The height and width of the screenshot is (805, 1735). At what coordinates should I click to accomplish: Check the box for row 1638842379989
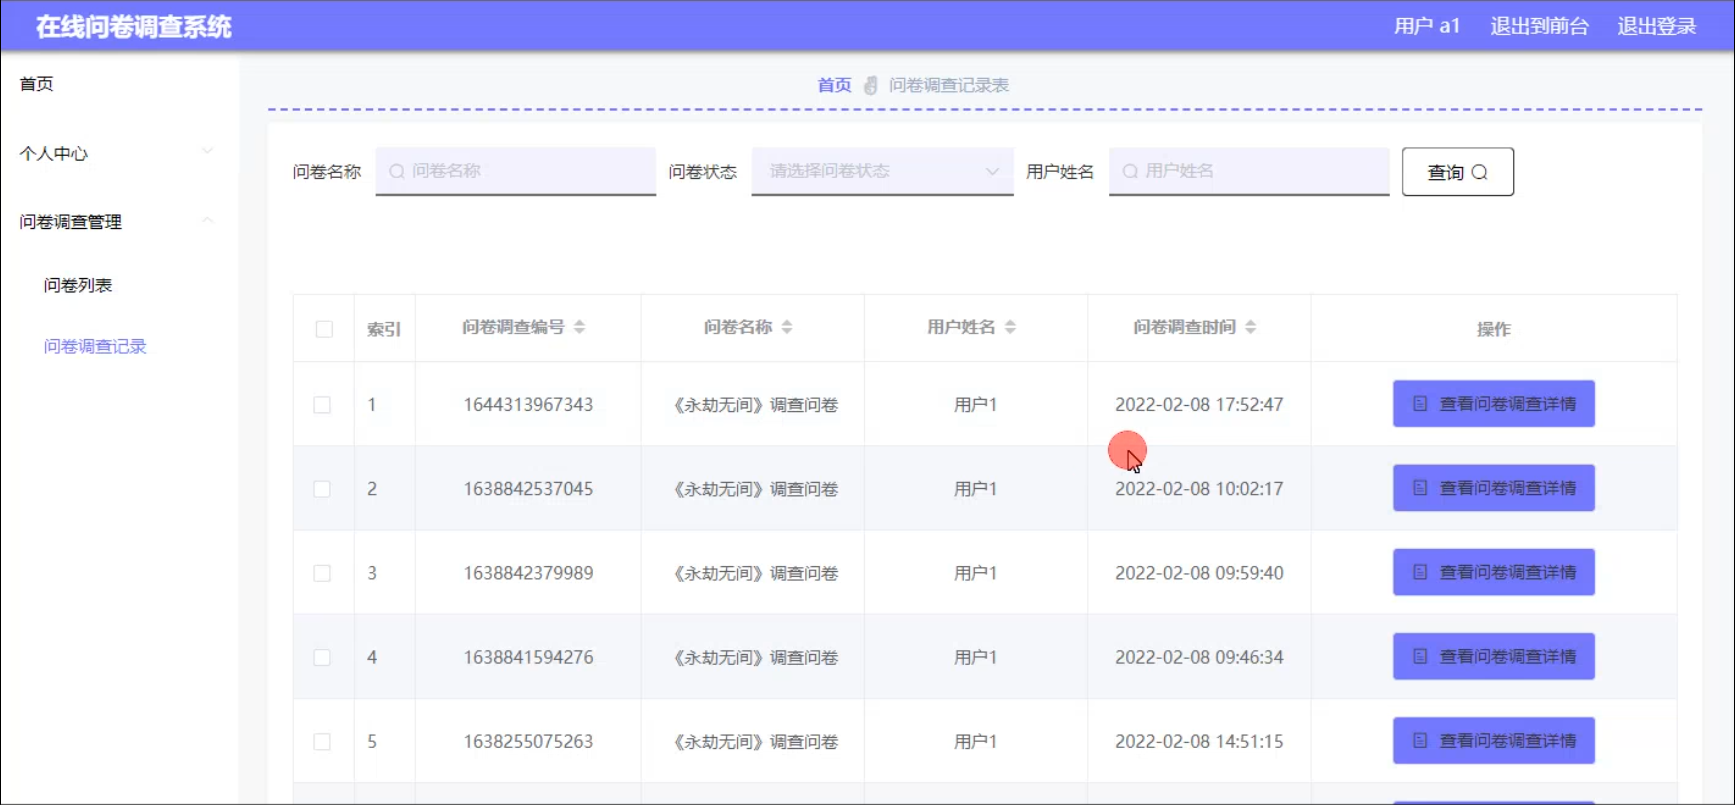coord(322,573)
